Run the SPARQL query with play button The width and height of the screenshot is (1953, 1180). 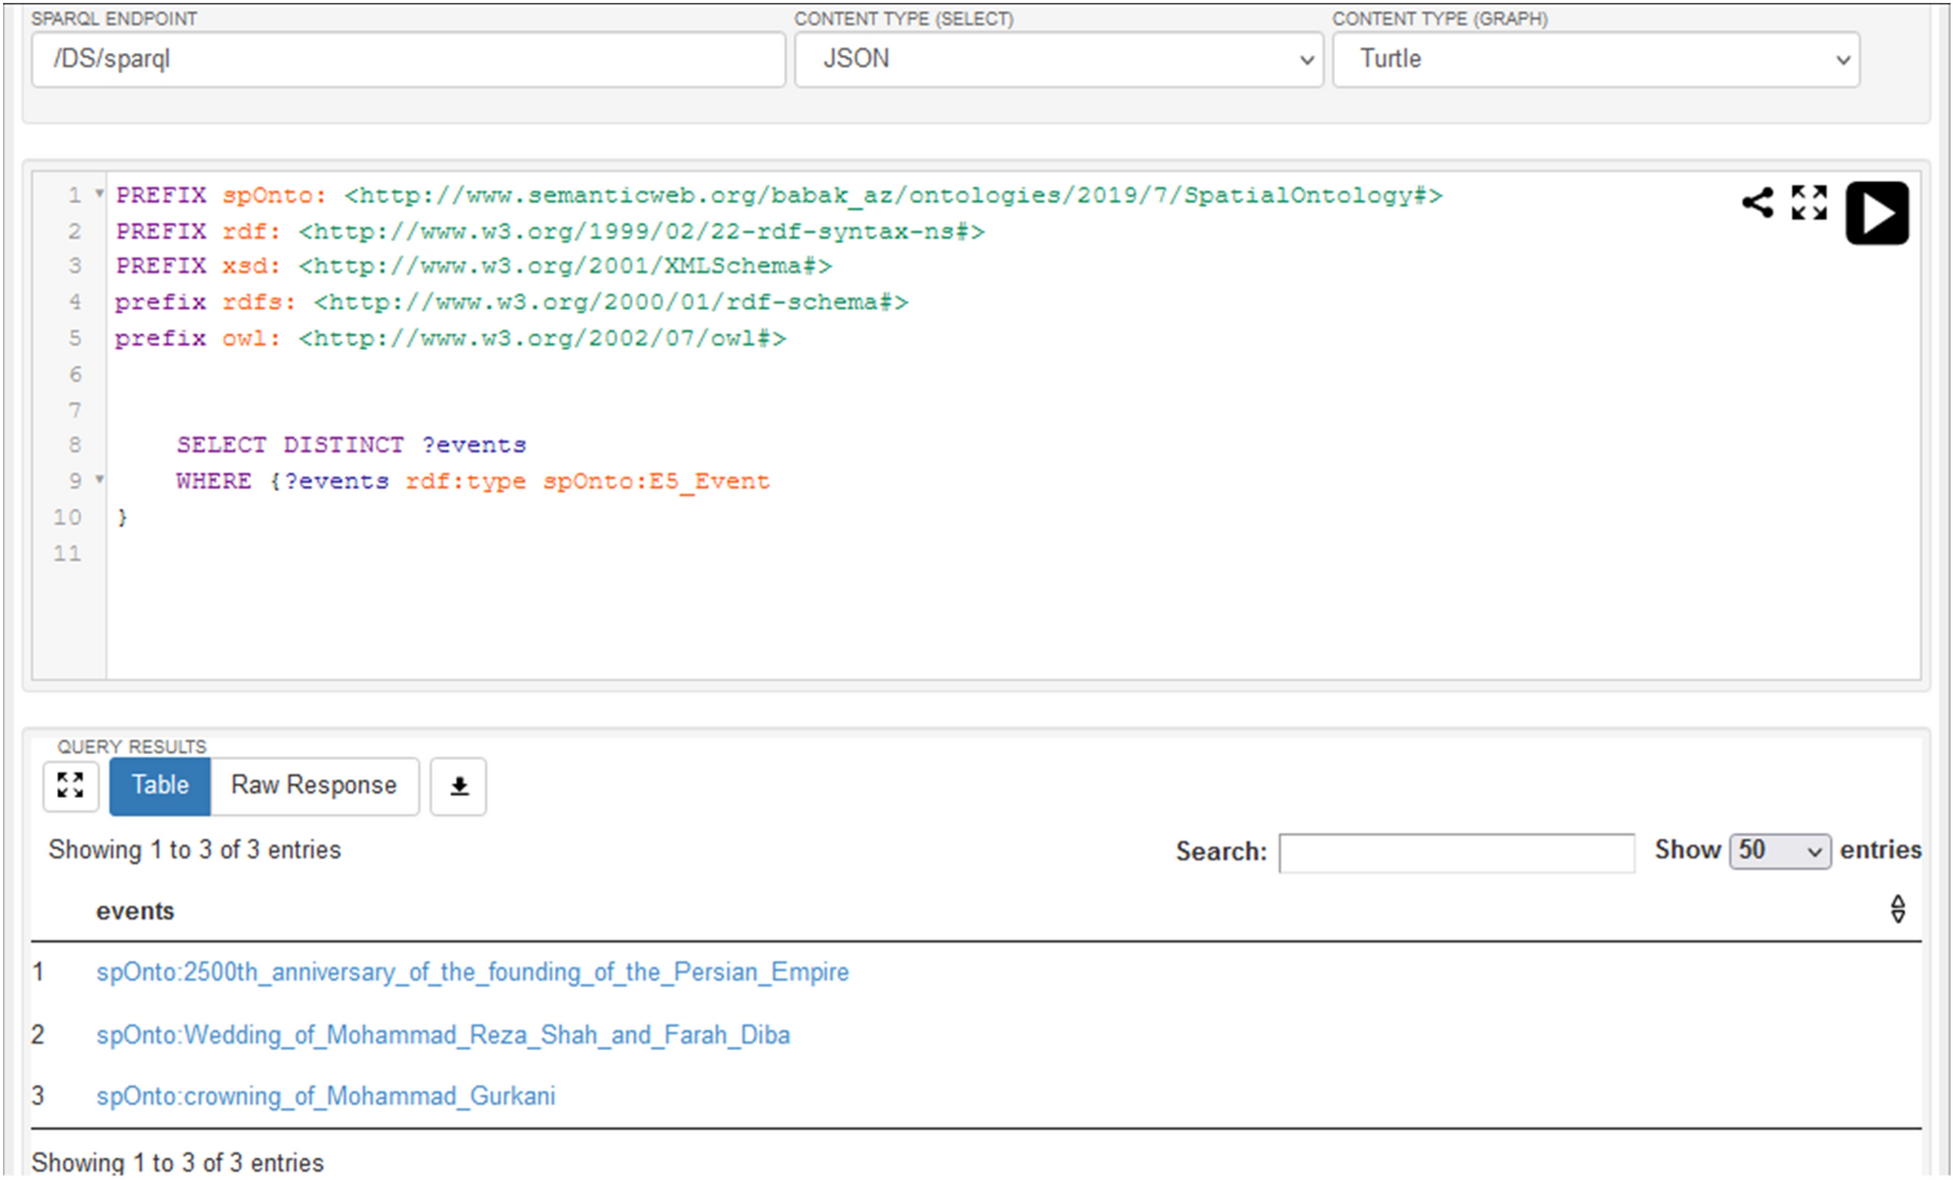[x=1876, y=213]
